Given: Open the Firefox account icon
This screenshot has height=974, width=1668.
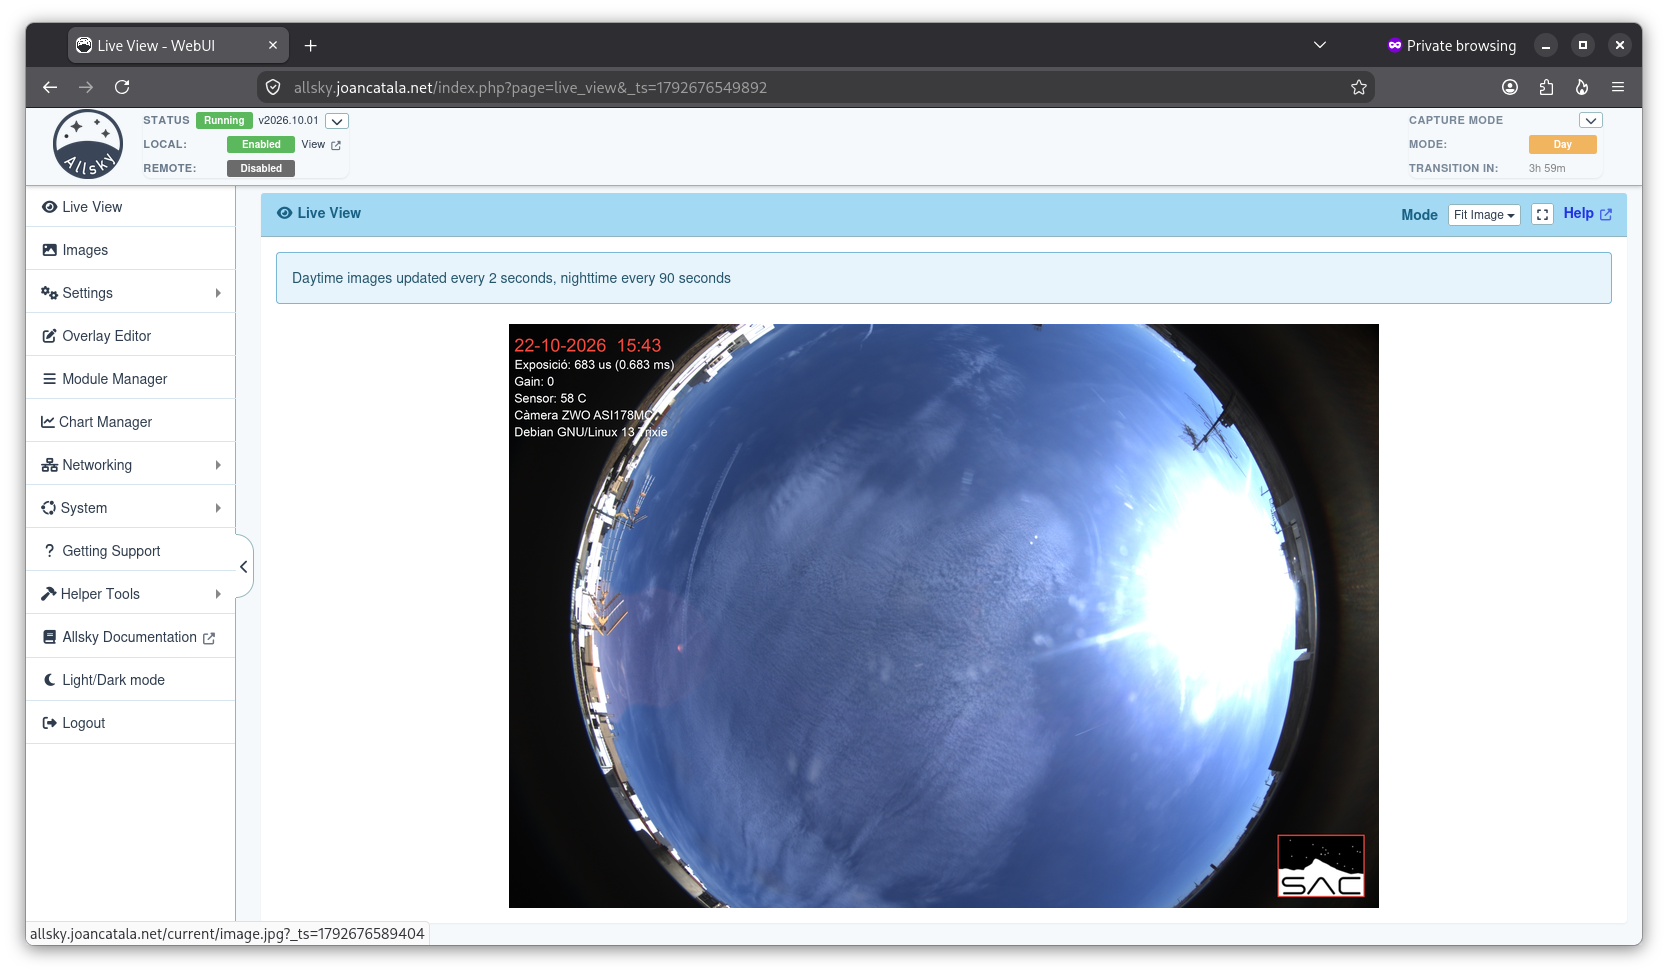Looking at the screenshot, I should (x=1510, y=87).
